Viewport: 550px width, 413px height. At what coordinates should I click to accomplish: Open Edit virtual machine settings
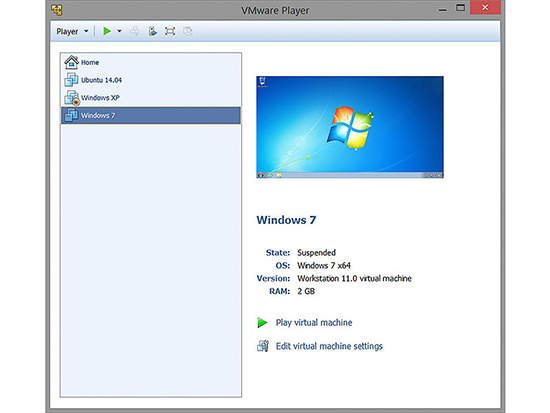329,346
